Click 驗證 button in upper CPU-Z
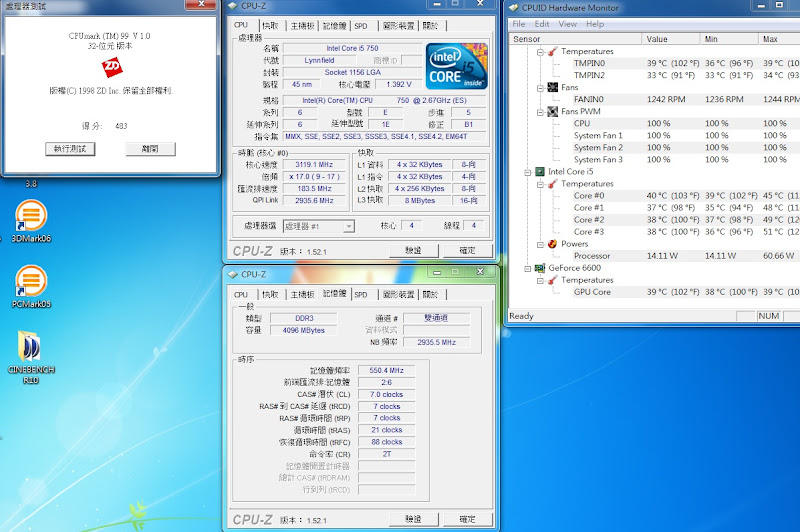 (413, 250)
